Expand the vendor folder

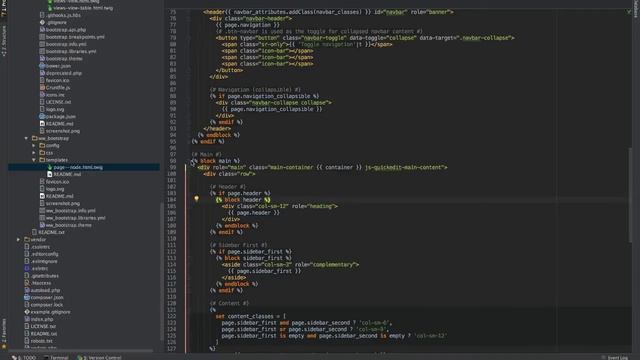[18, 240]
